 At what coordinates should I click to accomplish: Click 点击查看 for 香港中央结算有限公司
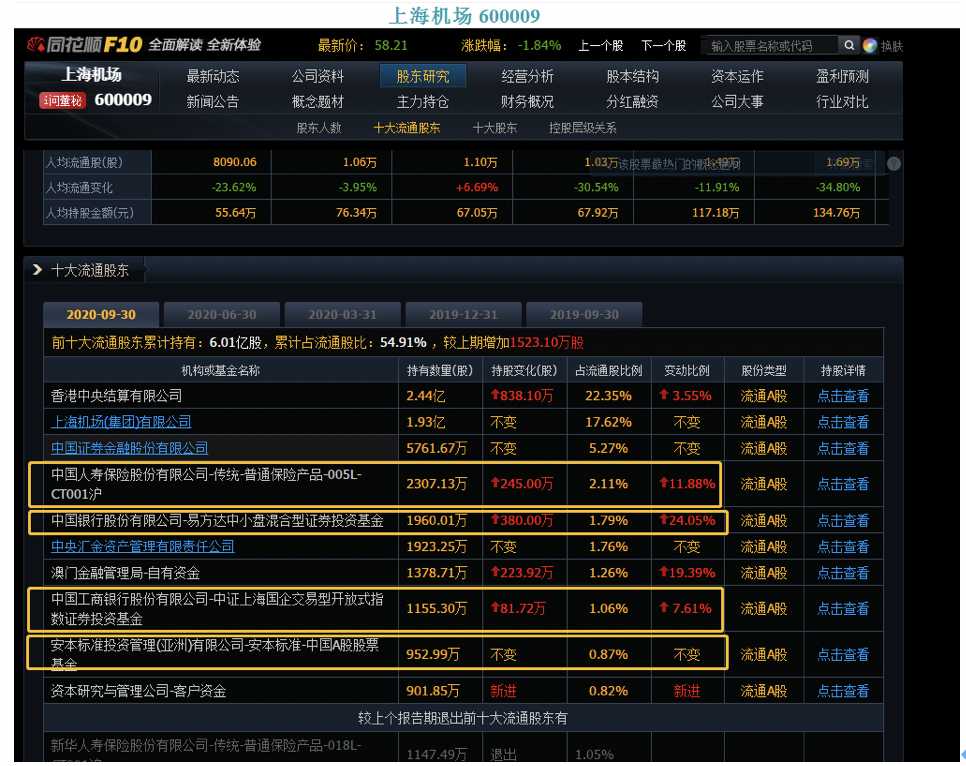click(x=843, y=396)
